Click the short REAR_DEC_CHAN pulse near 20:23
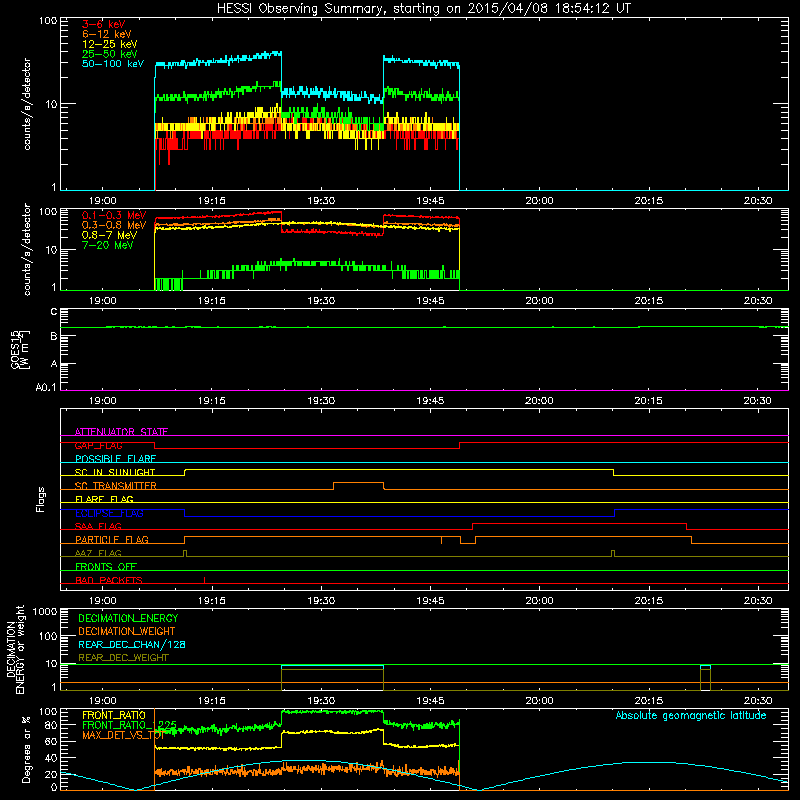800x800 pixels. 705,666
